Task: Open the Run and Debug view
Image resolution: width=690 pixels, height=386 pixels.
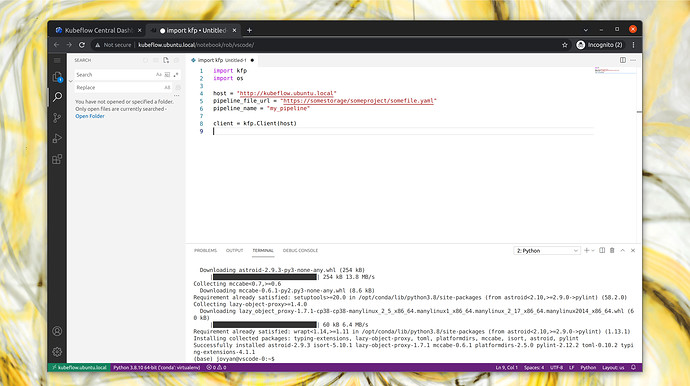Action: tap(57, 138)
